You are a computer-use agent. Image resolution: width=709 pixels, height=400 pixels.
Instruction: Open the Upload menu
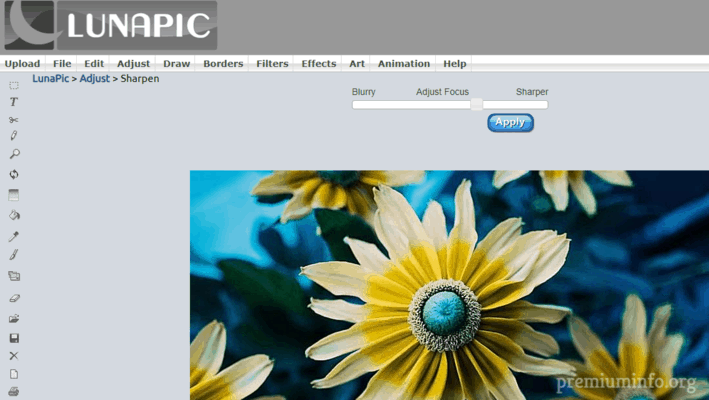[22, 64]
